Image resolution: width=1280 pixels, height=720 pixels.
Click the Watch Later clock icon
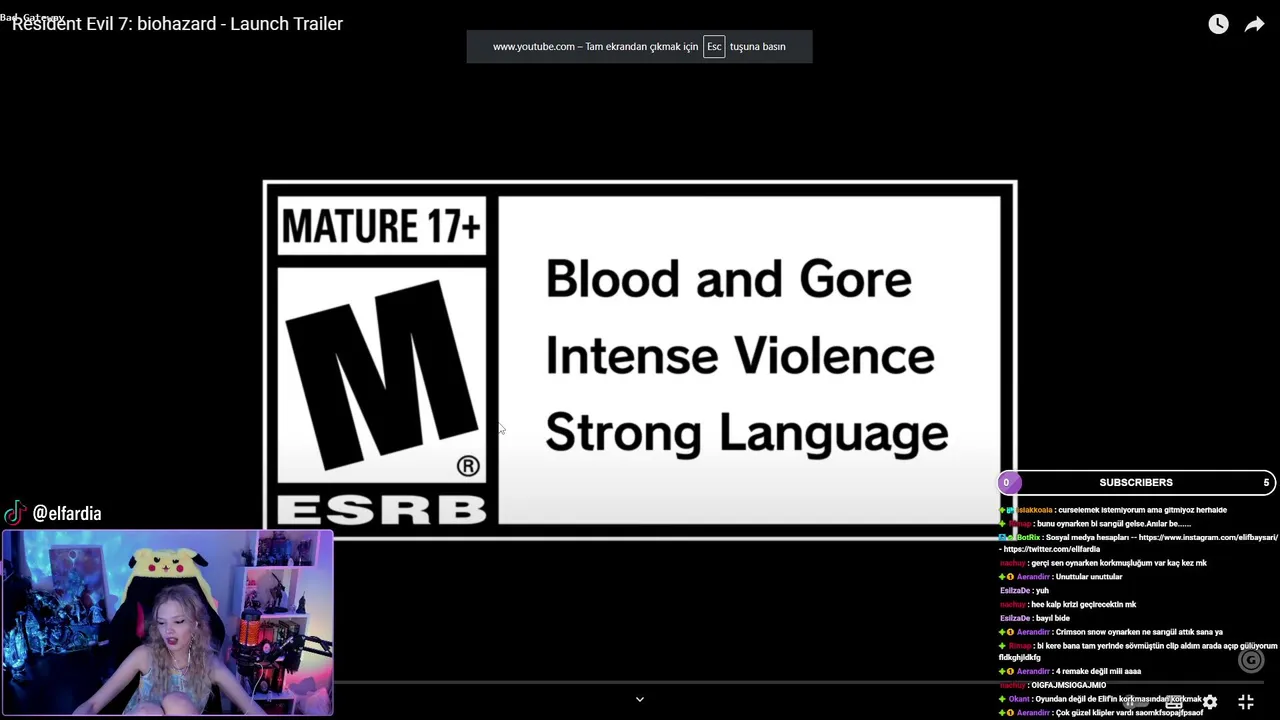click(1218, 24)
